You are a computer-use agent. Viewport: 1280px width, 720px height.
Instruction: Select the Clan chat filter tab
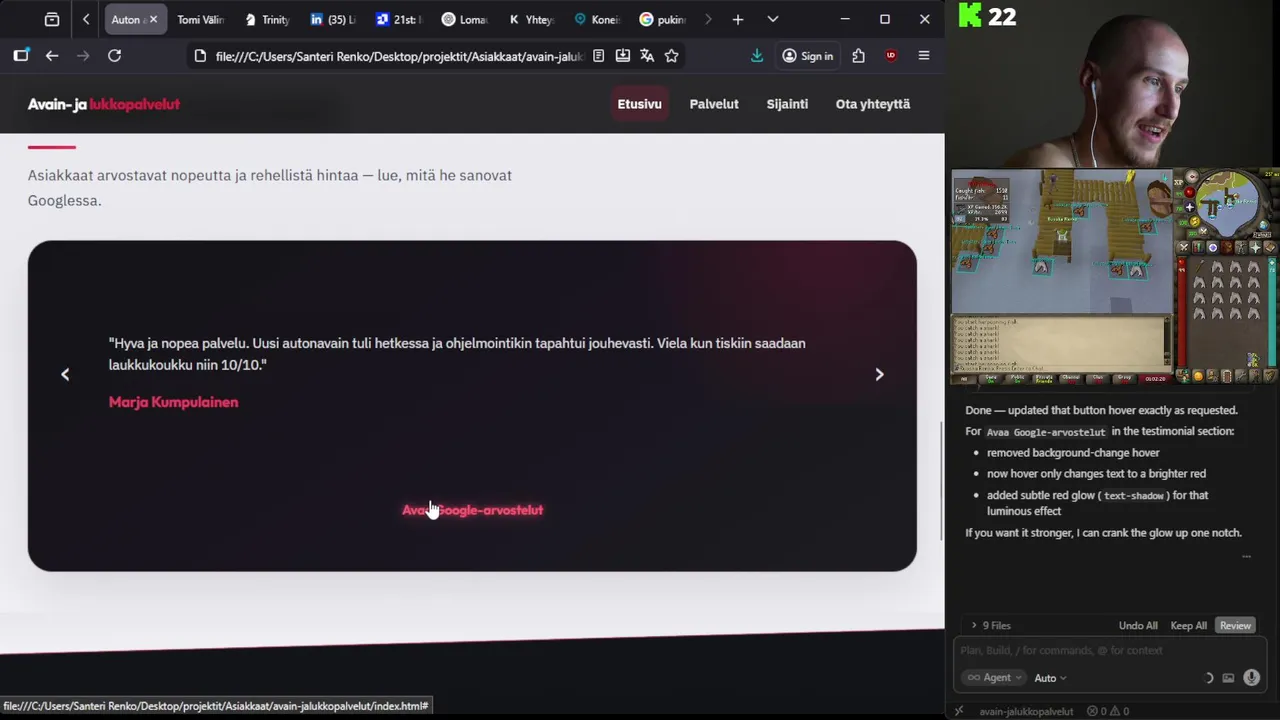tap(1098, 378)
